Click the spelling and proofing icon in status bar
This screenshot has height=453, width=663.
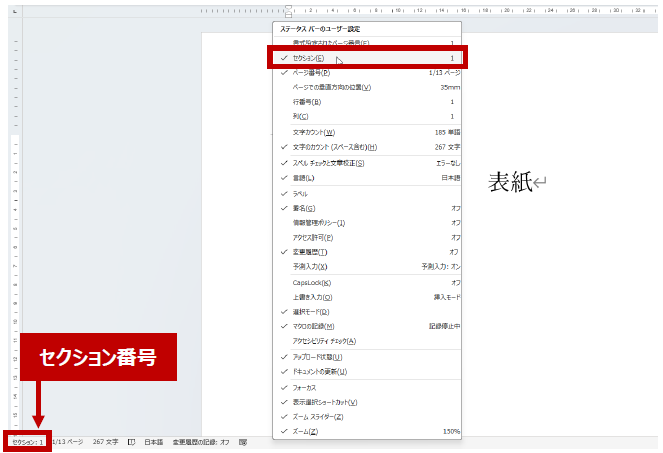131,441
